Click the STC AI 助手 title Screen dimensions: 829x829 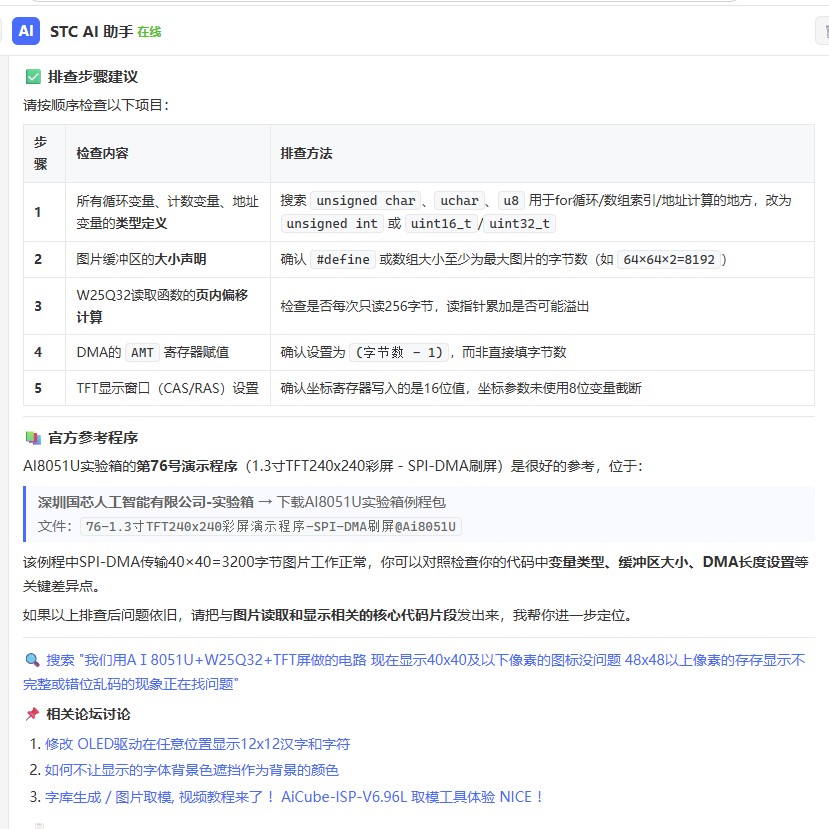(91, 32)
